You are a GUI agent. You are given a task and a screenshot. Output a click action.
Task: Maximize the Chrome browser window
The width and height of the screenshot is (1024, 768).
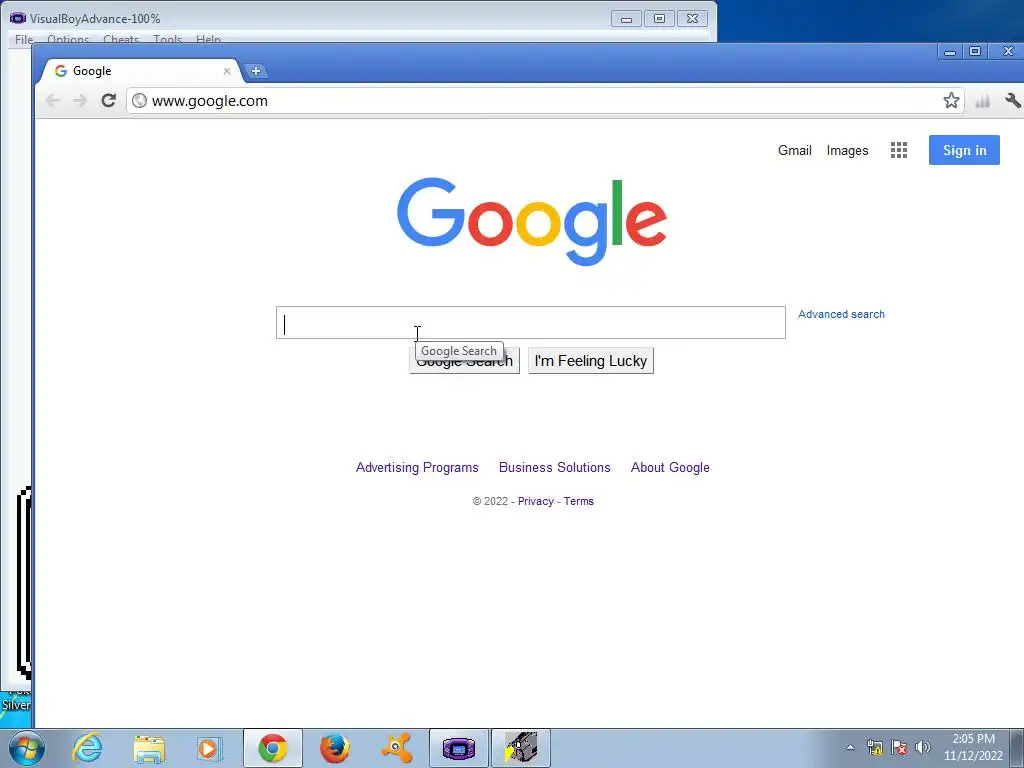tap(975, 52)
